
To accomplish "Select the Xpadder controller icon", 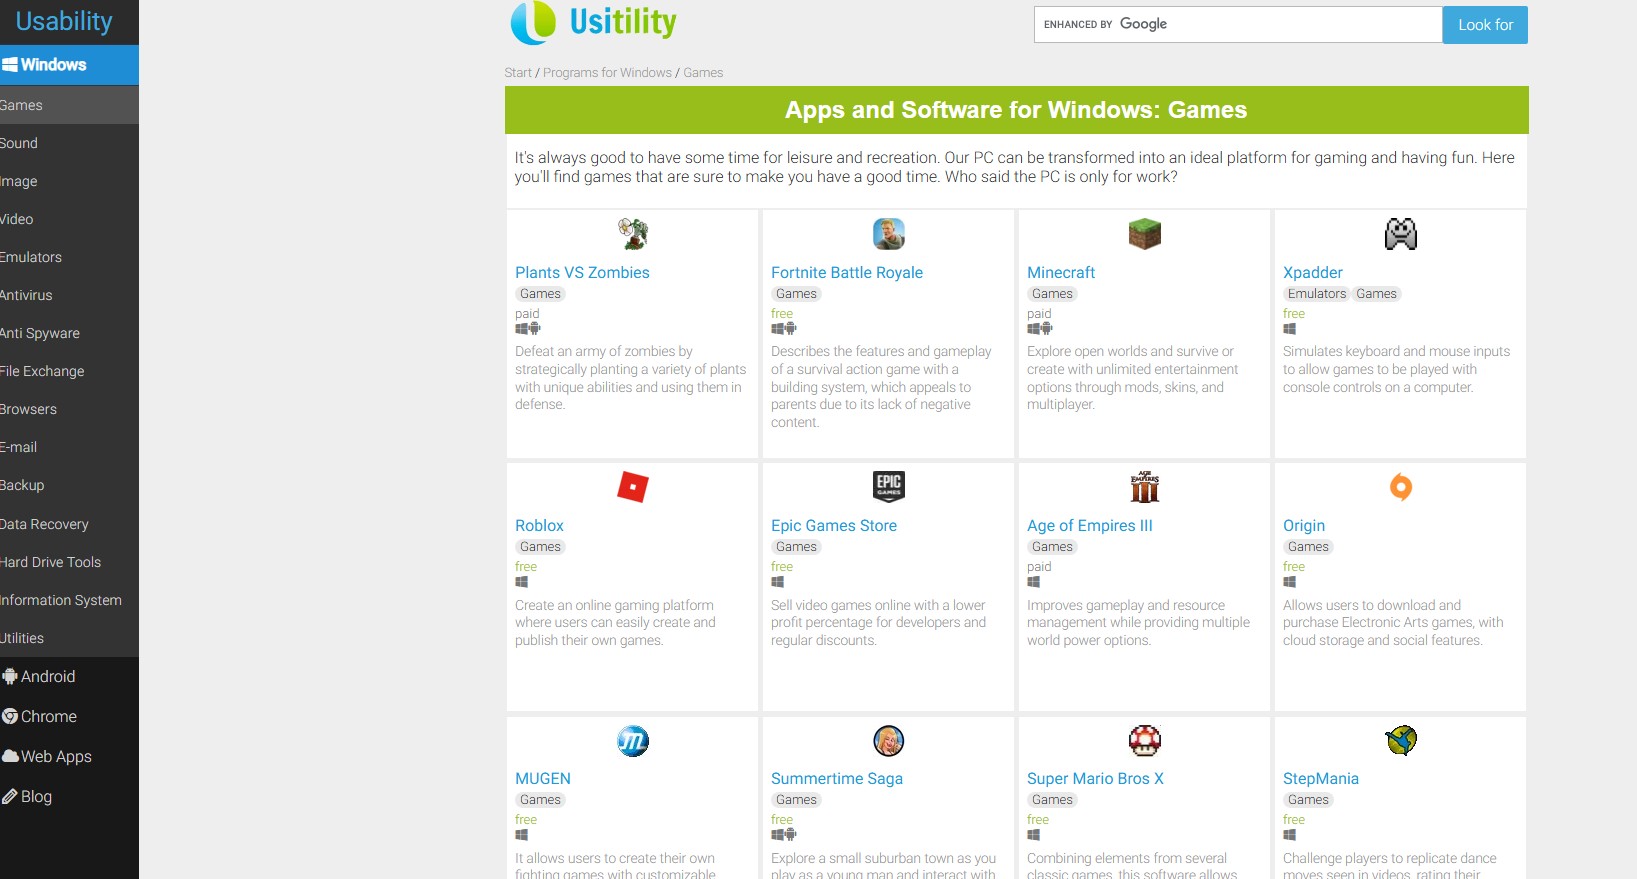I will point(1400,234).
